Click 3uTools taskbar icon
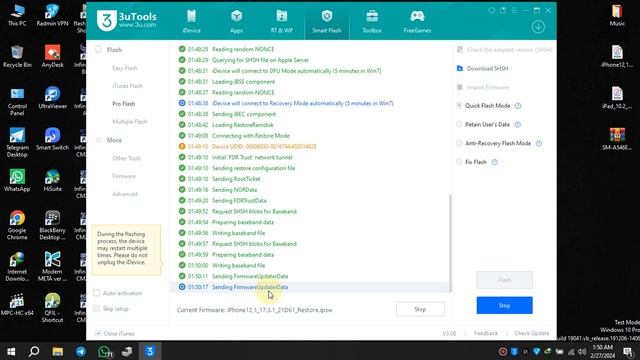This screenshot has width=640, height=360. pos(150,351)
